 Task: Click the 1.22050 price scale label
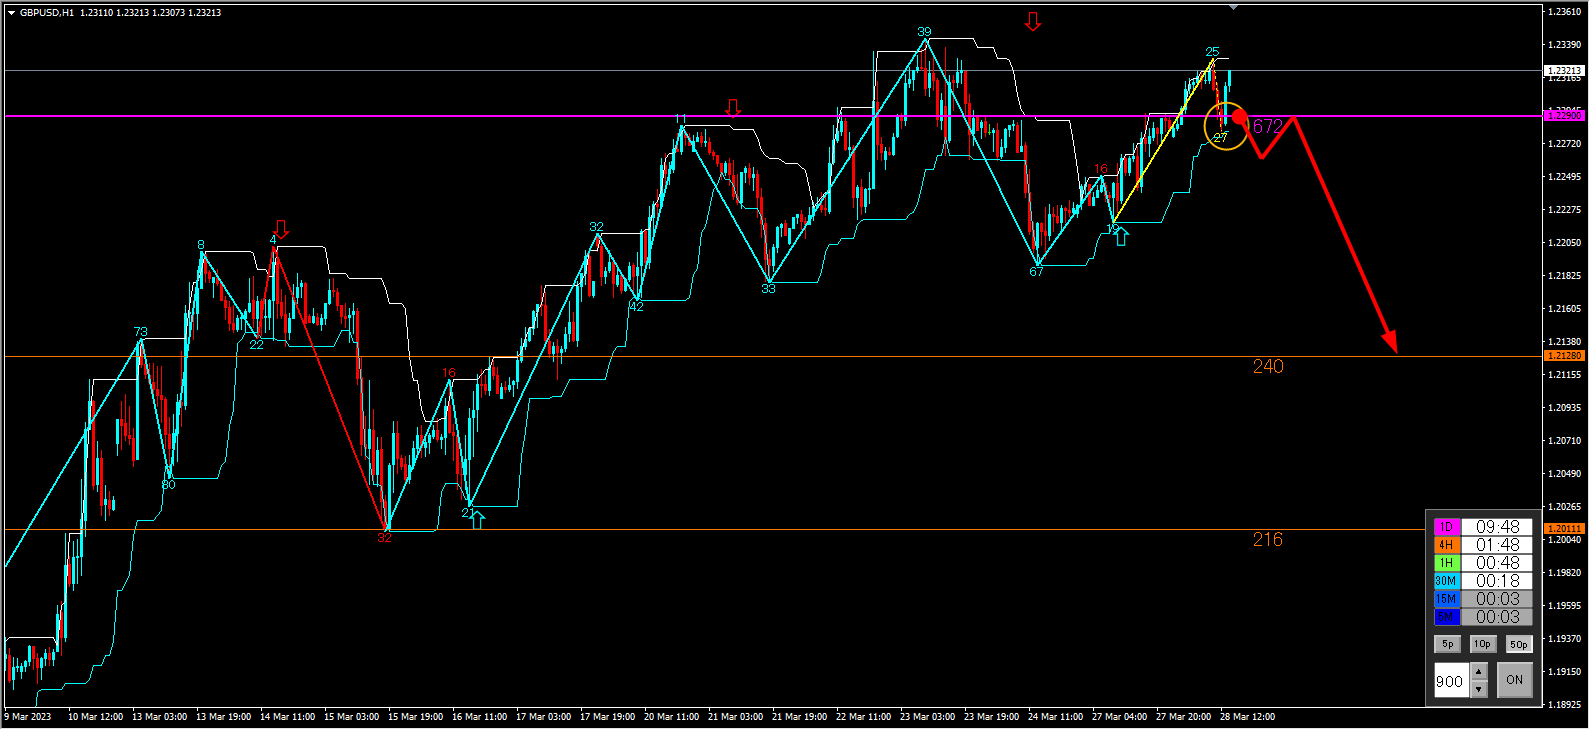pyautogui.click(x=1565, y=243)
